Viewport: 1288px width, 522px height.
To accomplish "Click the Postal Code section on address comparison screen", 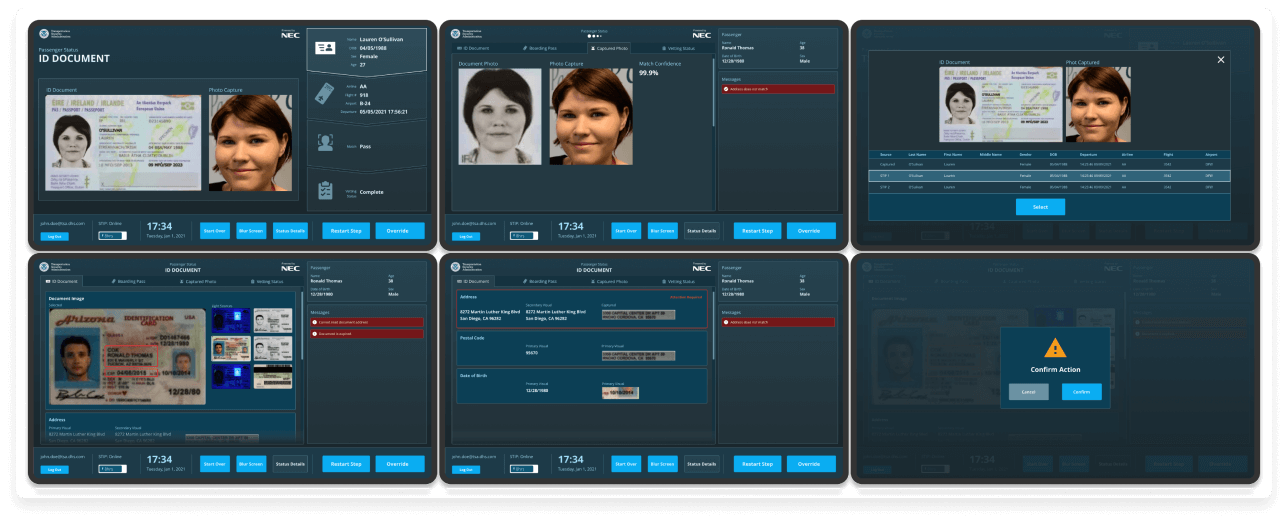I will pyautogui.click(x=582, y=347).
